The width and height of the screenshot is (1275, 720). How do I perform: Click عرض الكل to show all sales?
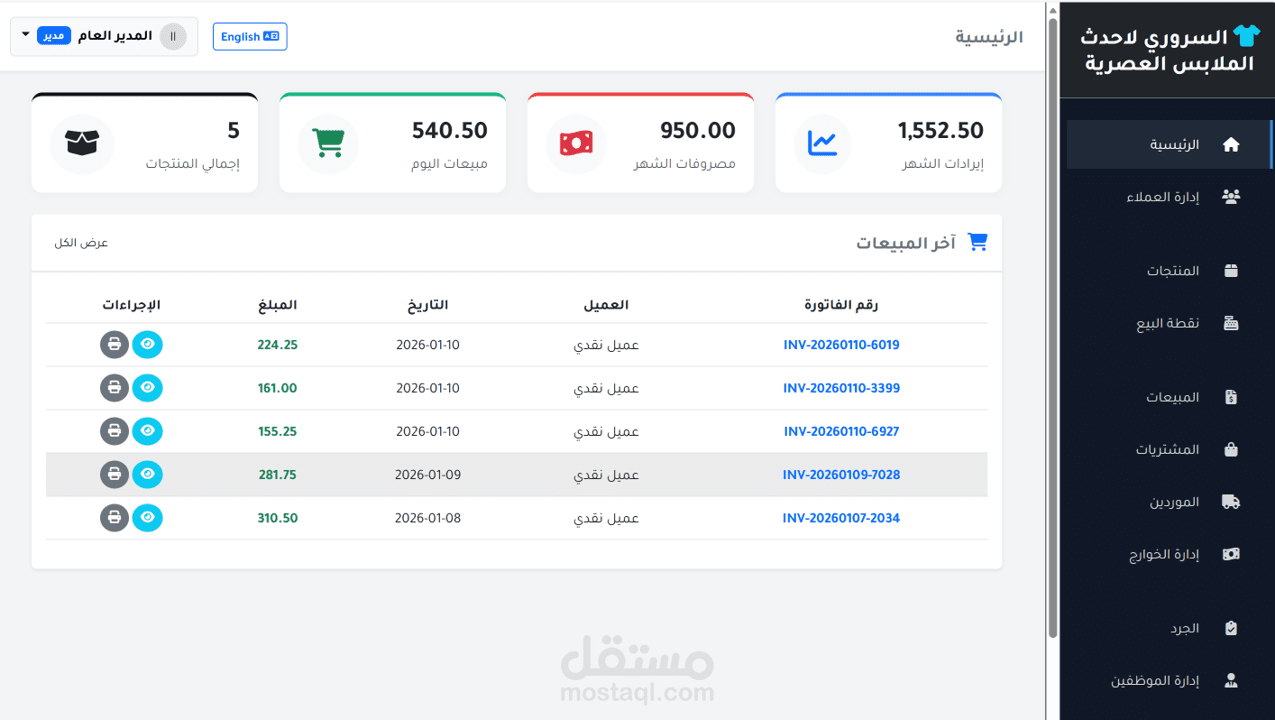[81, 243]
